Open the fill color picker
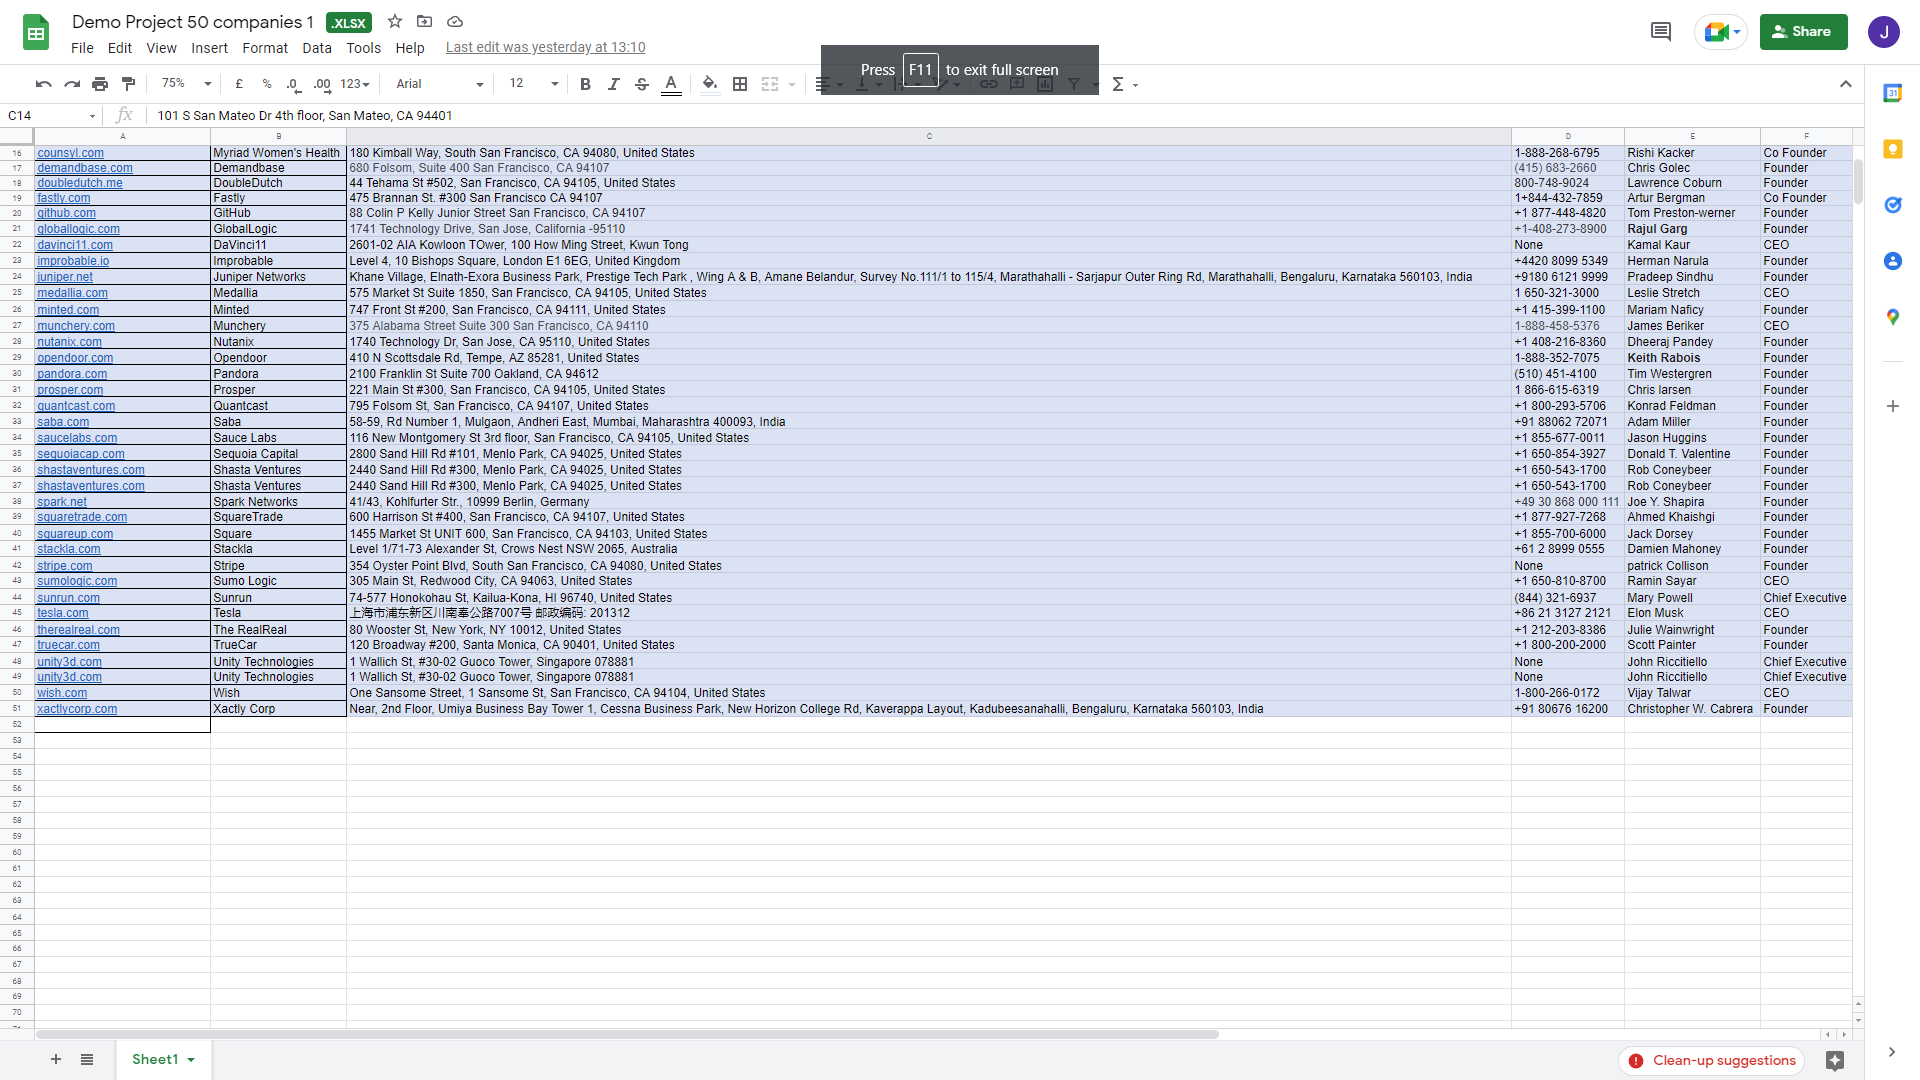 point(709,84)
